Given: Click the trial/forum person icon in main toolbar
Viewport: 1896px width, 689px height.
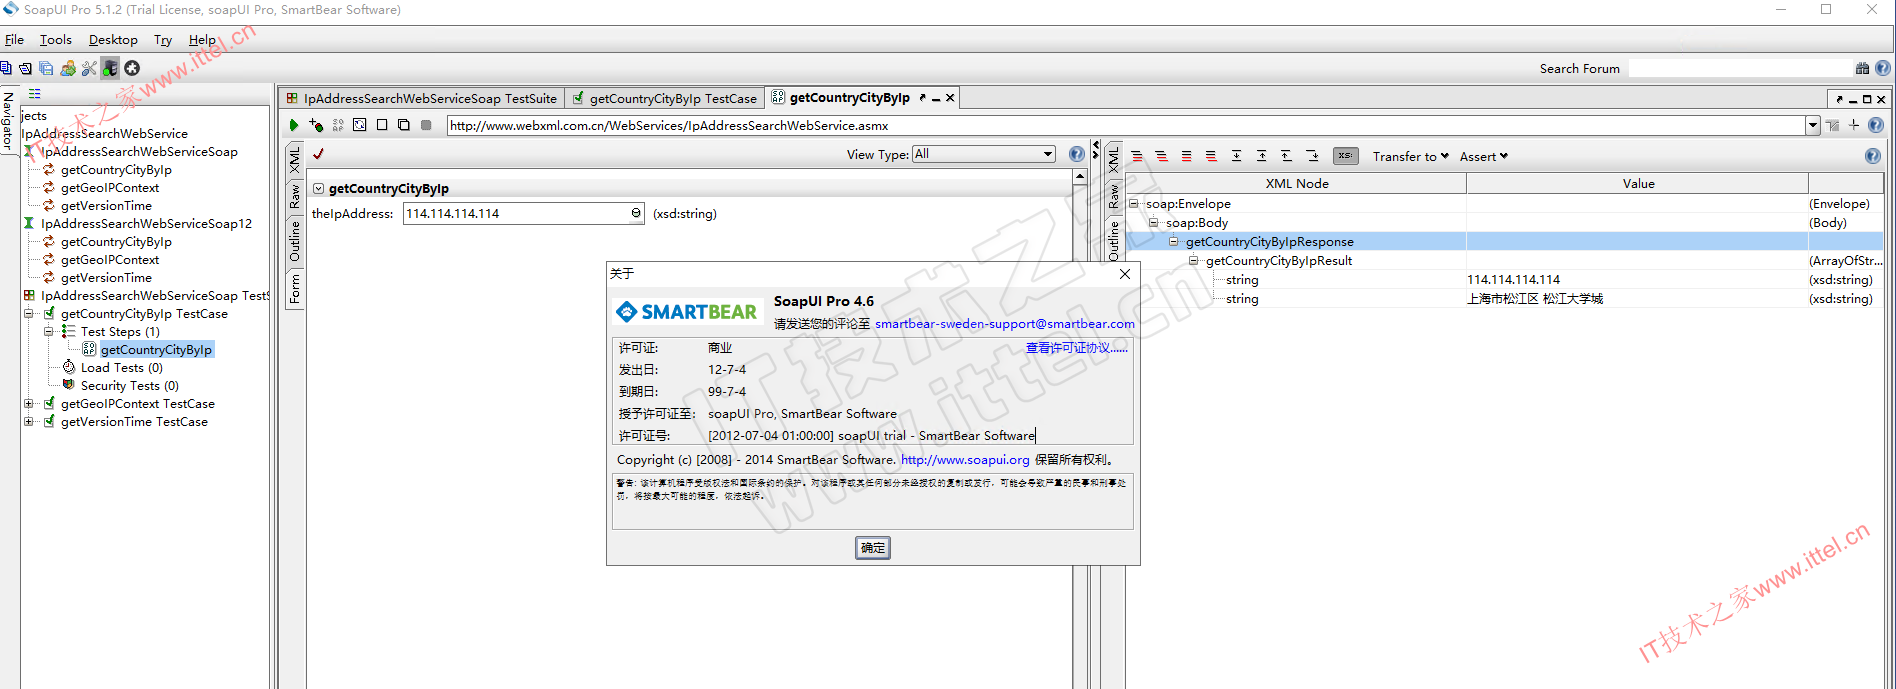Looking at the screenshot, I should point(68,68).
